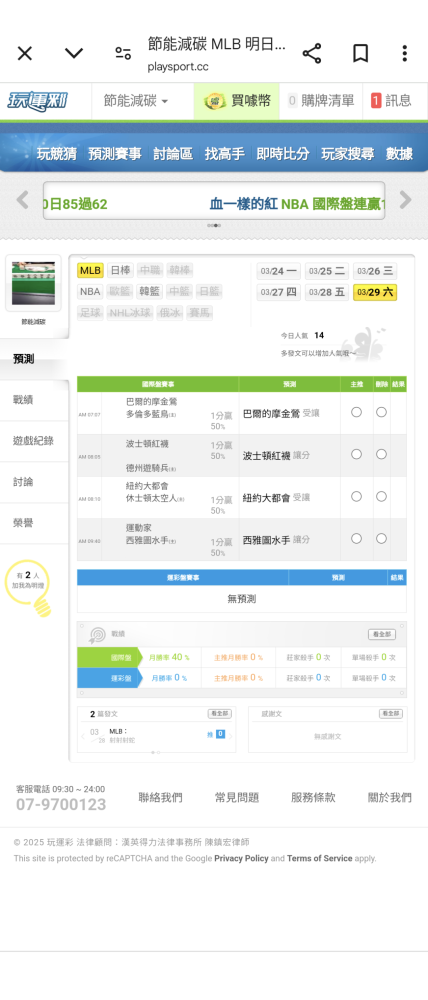Select the NBA league tag
The width and height of the screenshot is (428, 1000).
(x=91, y=291)
